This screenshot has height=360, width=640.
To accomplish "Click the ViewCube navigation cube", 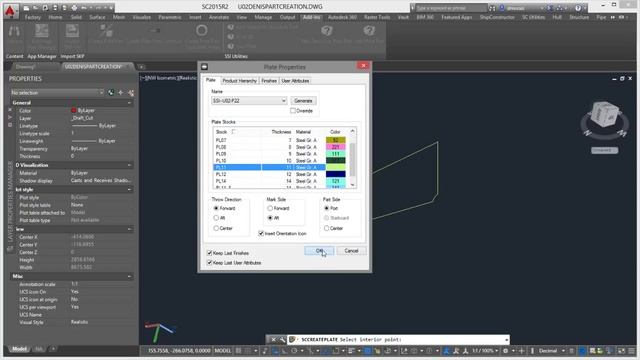I will click(x=604, y=115).
